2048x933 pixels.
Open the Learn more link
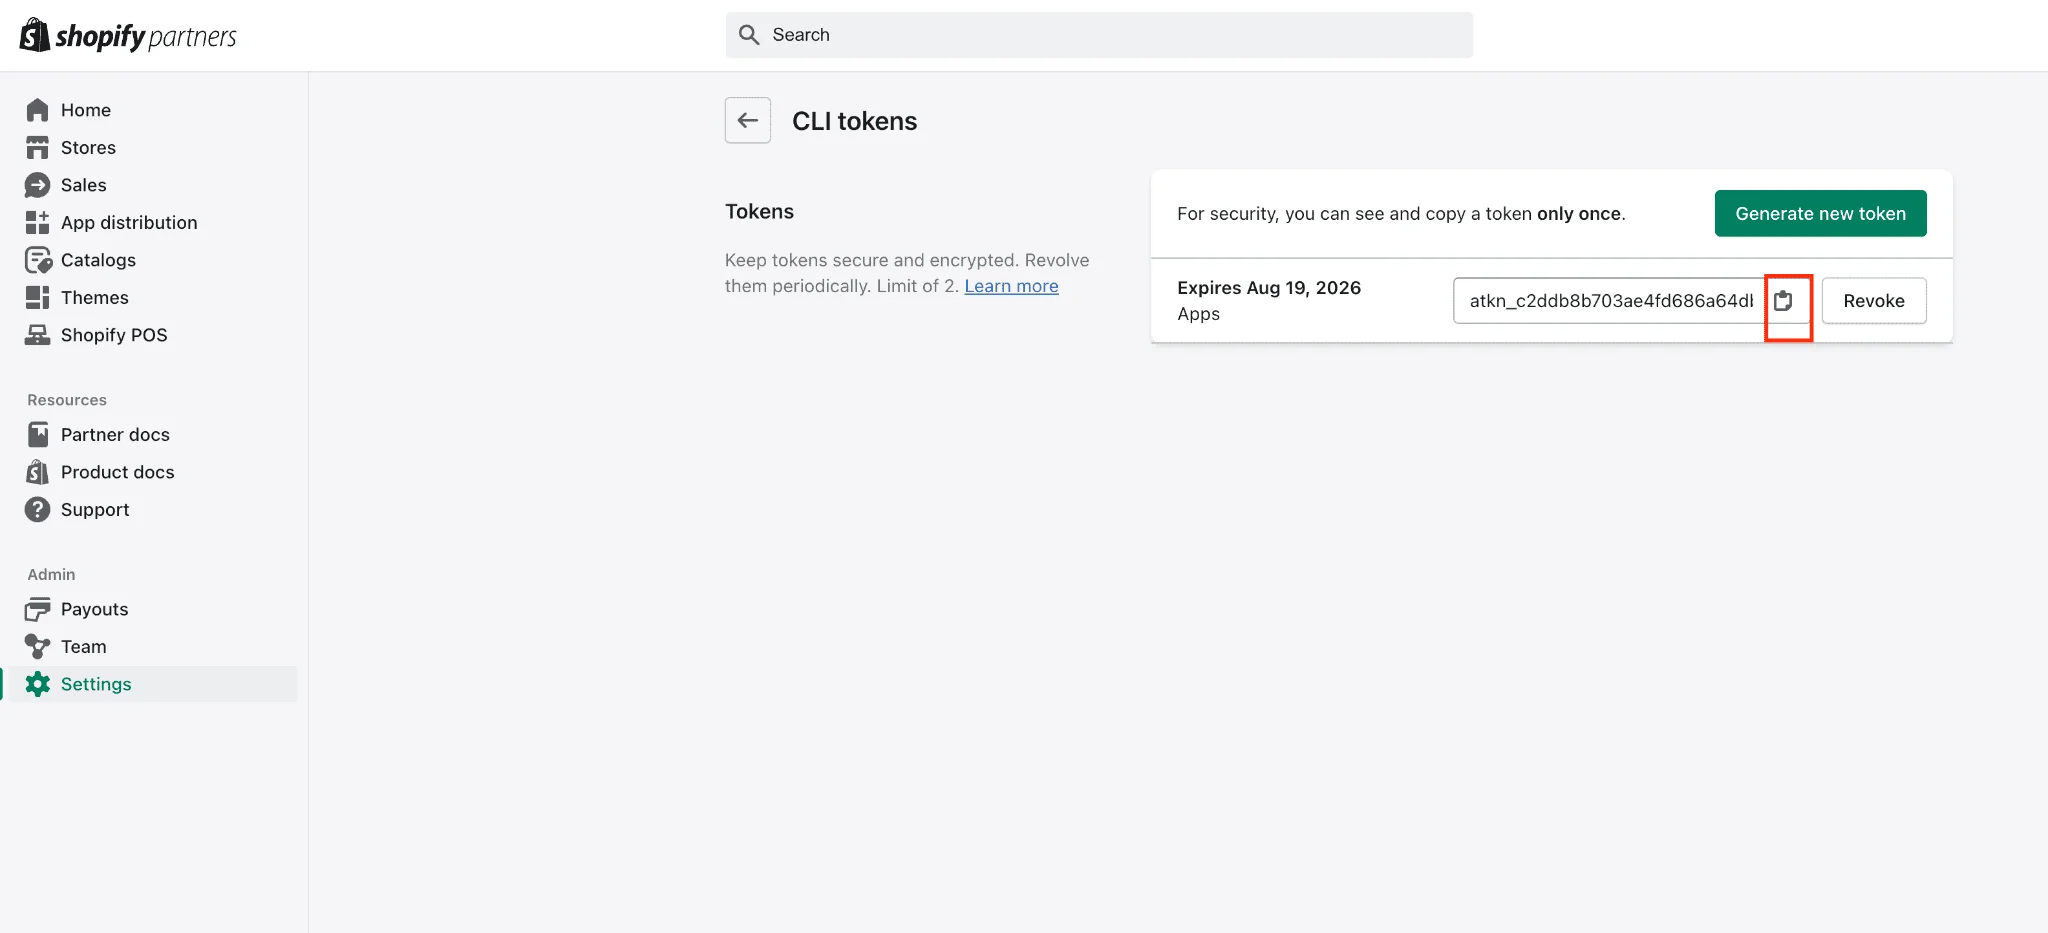tap(1011, 286)
